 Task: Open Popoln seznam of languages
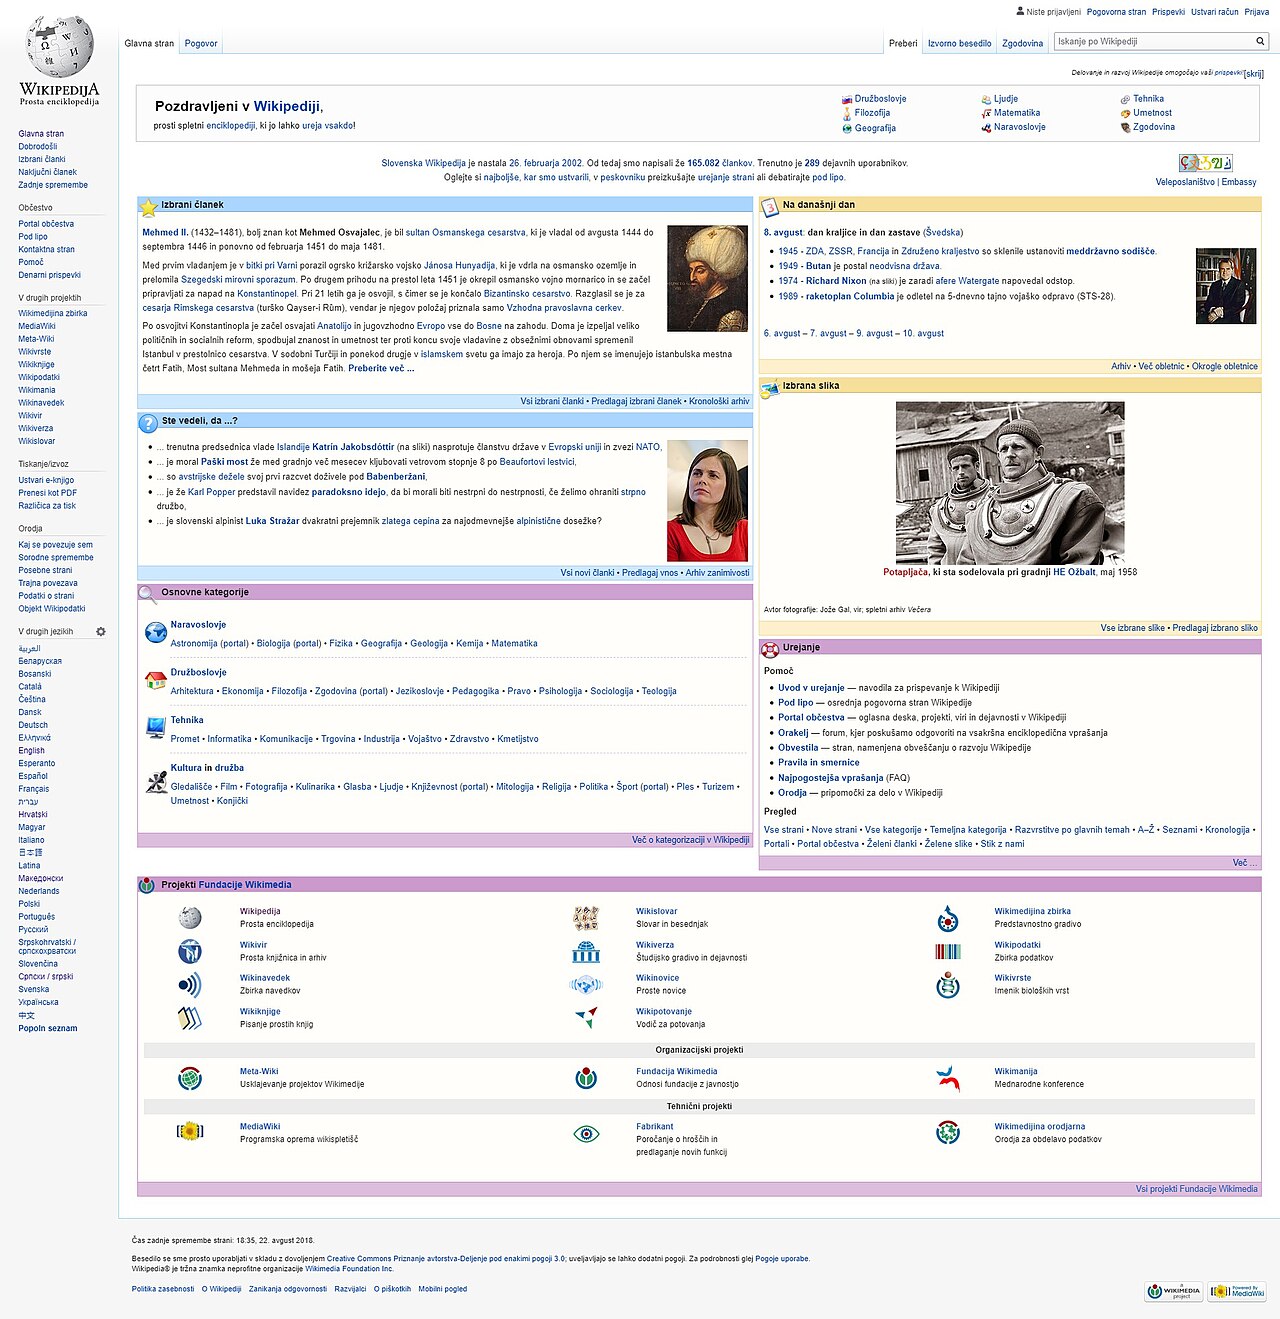[48, 1028]
